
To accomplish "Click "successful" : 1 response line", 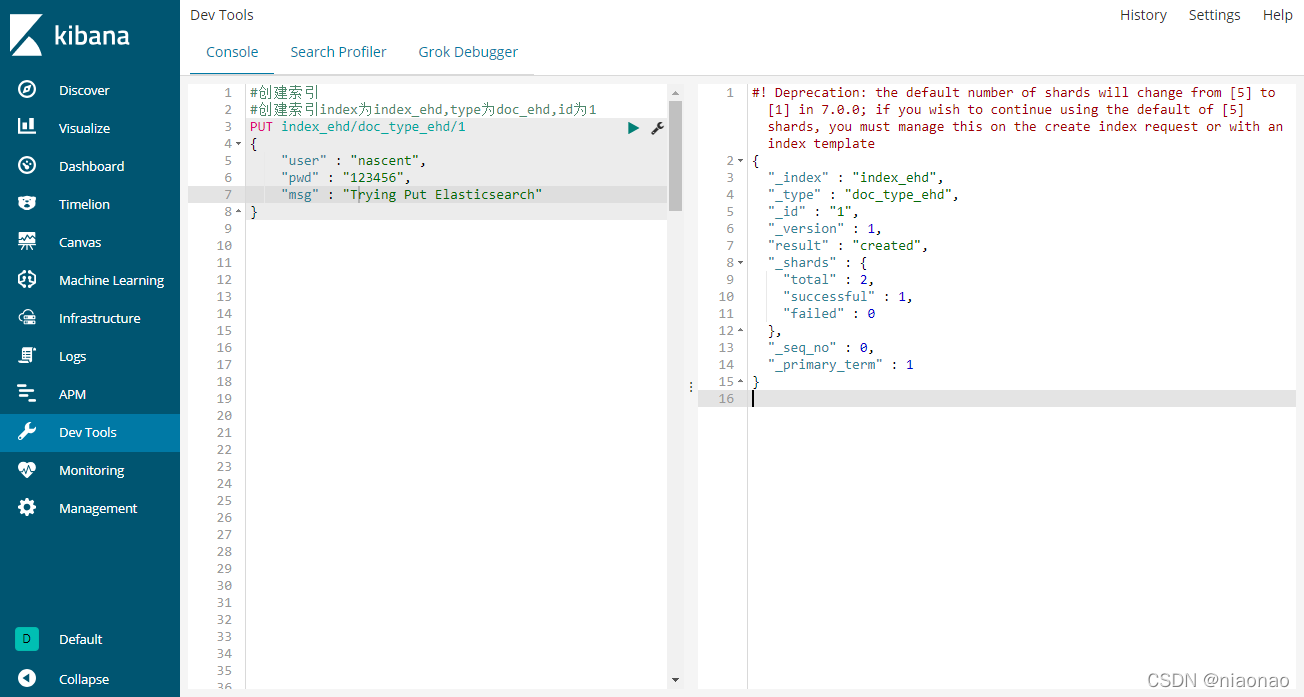I will [848, 297].
